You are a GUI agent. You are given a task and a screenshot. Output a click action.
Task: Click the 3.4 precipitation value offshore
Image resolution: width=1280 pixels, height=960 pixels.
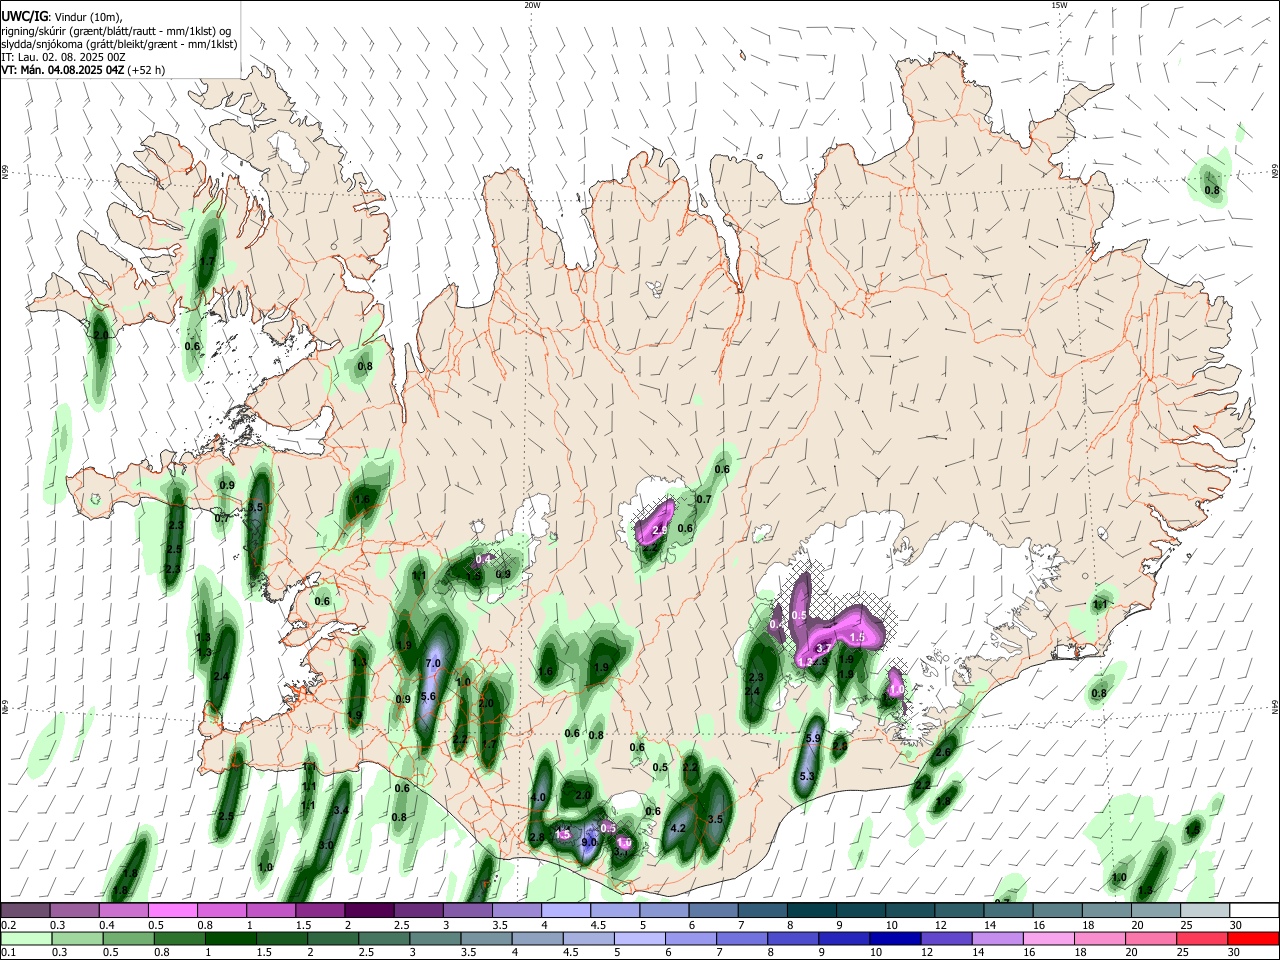click(341, 810)
